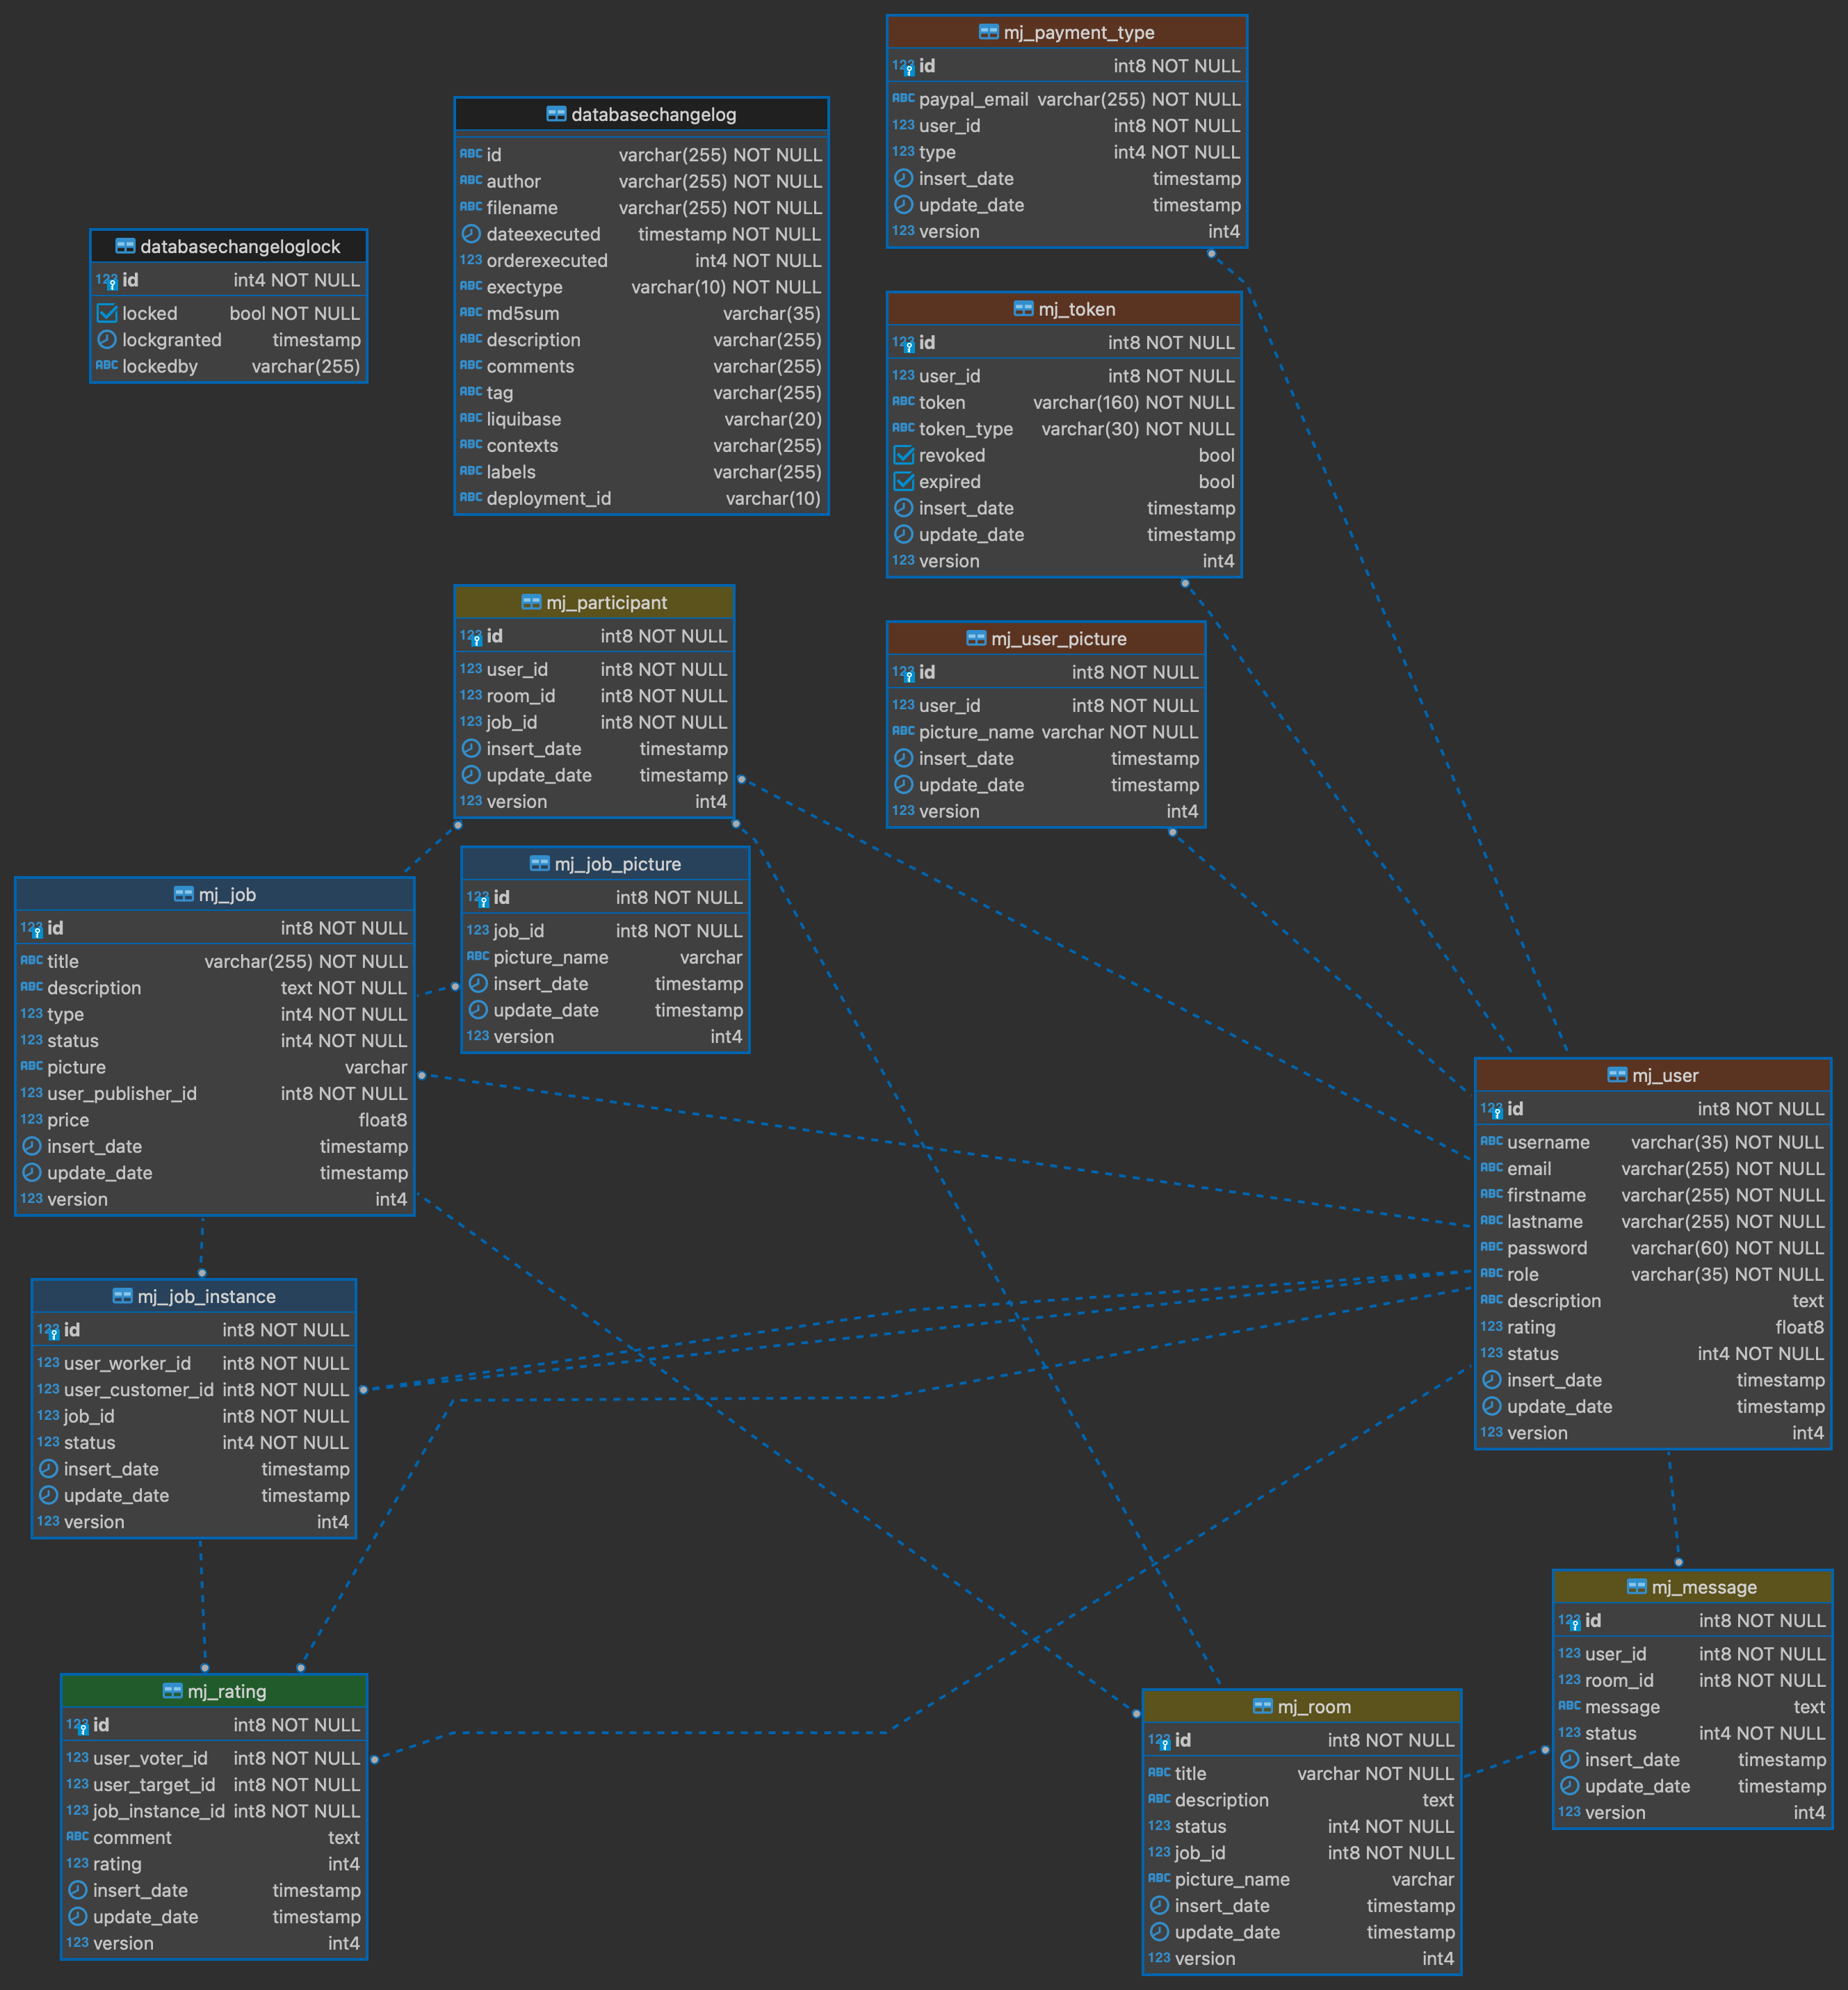Select the picture varchar row in mj_job
1848x1990 pixels.
point(214,1067)
